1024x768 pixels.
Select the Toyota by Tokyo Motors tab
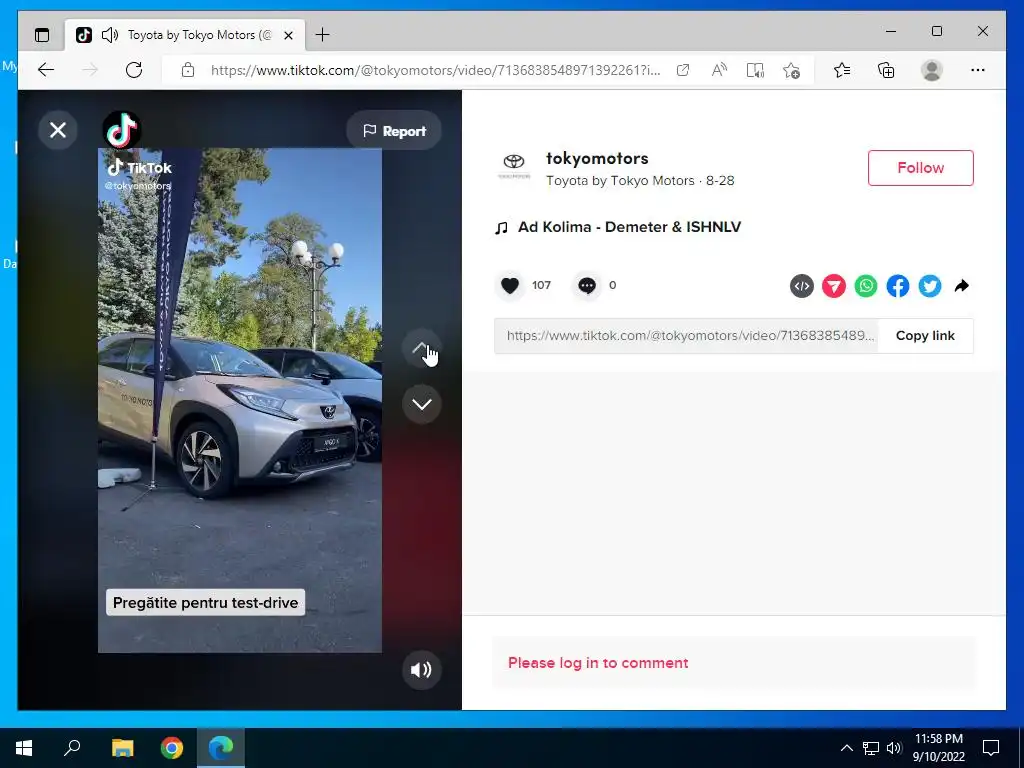[x=185, y=35]
